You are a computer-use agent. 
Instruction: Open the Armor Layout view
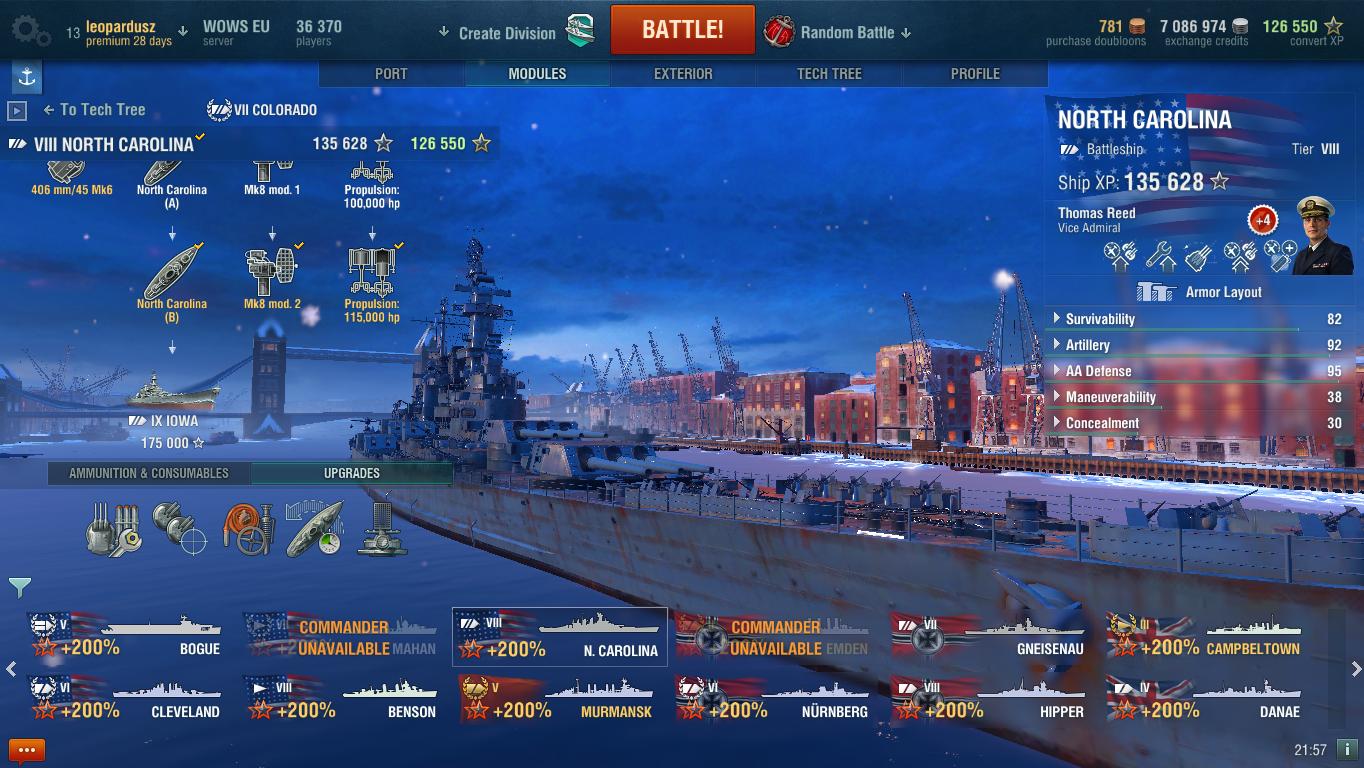pyautogui.click(x=1198, y=292)
